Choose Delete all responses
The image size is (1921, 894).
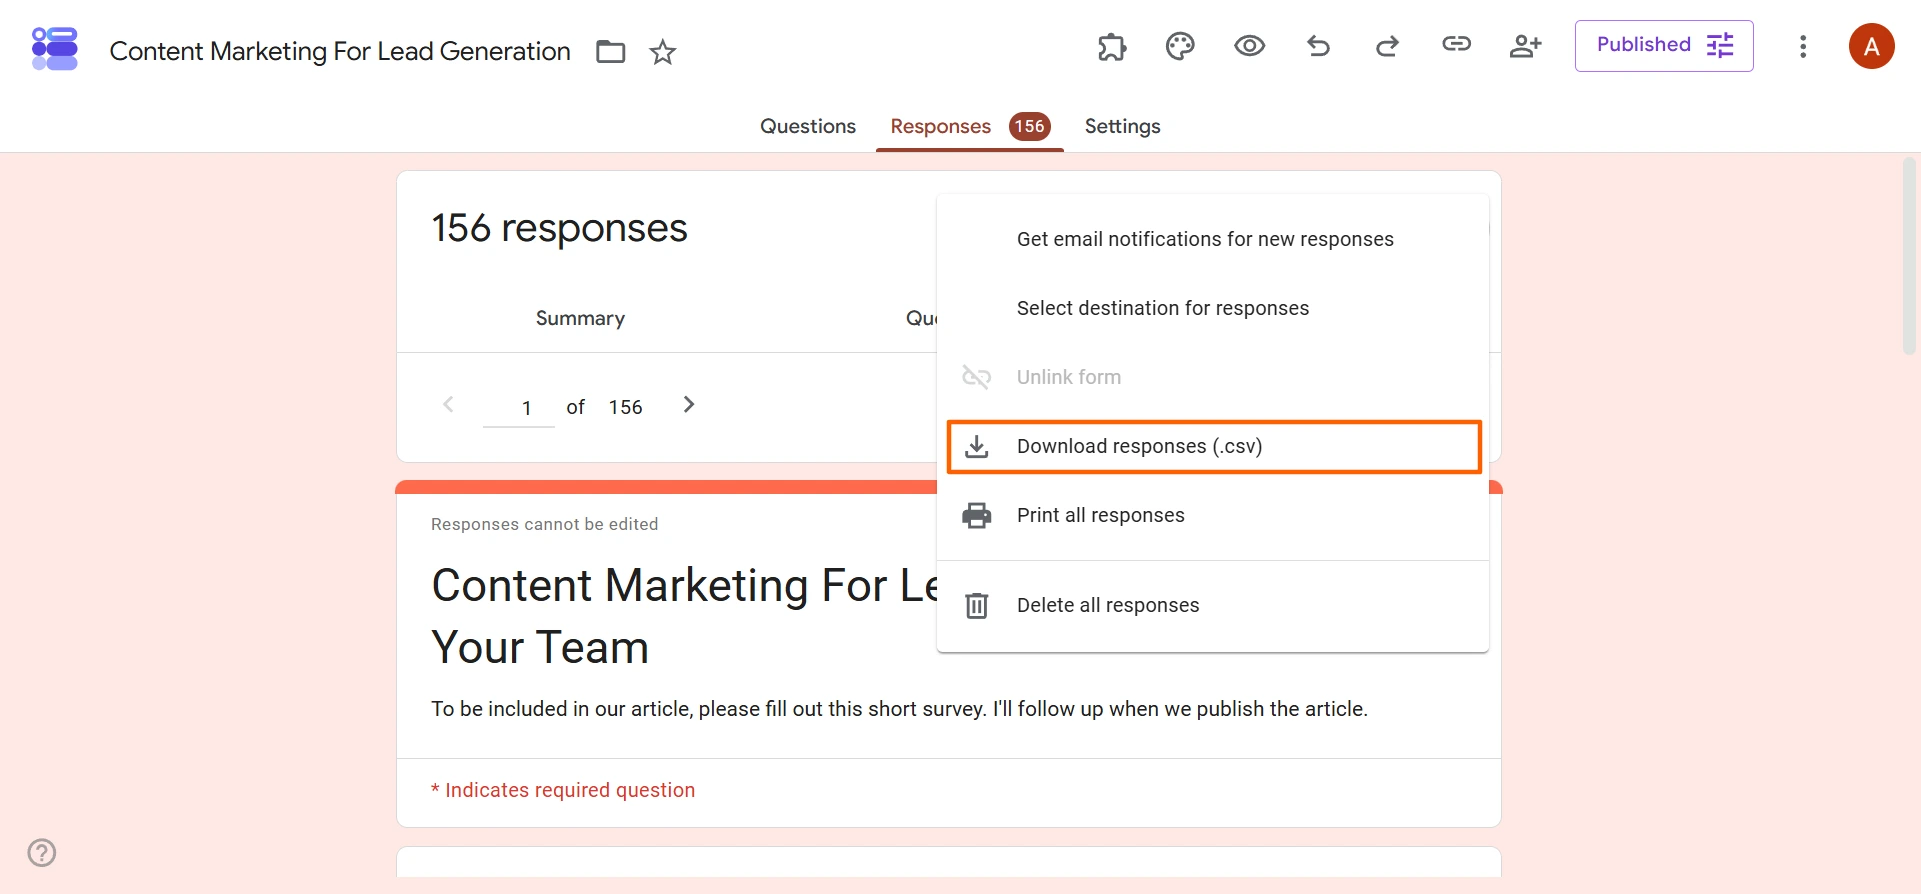point(1213,605)
